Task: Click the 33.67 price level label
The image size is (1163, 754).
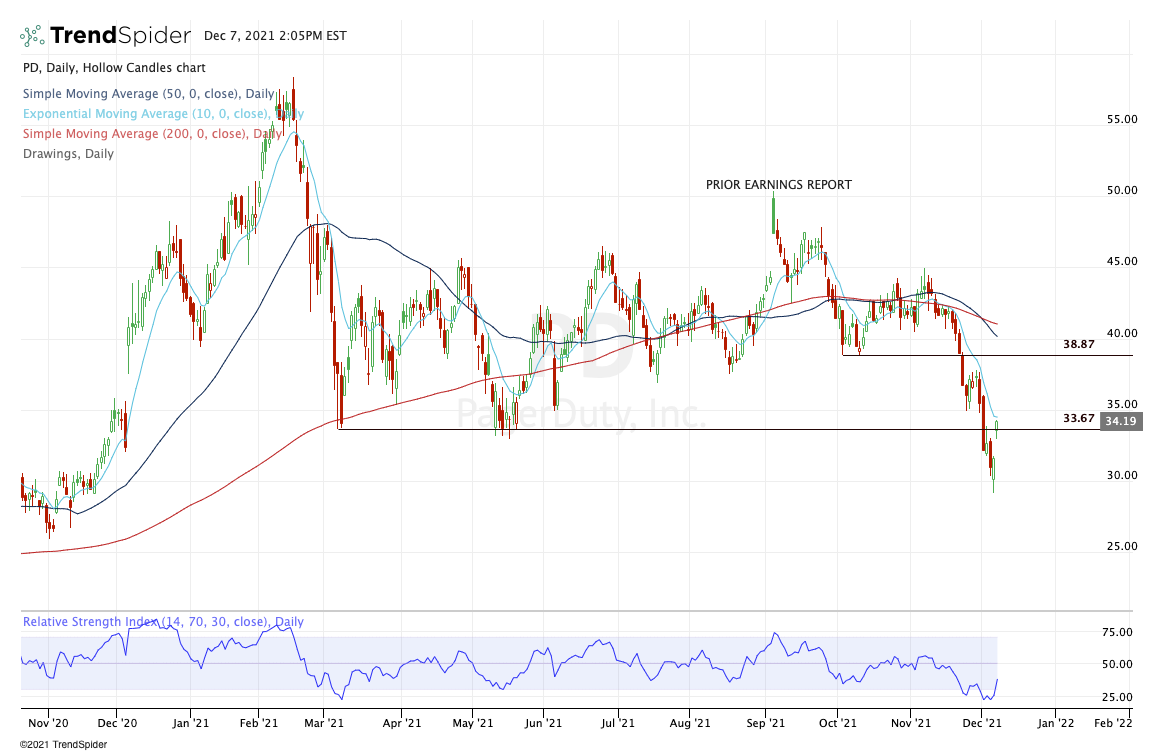Action: 1078,418
